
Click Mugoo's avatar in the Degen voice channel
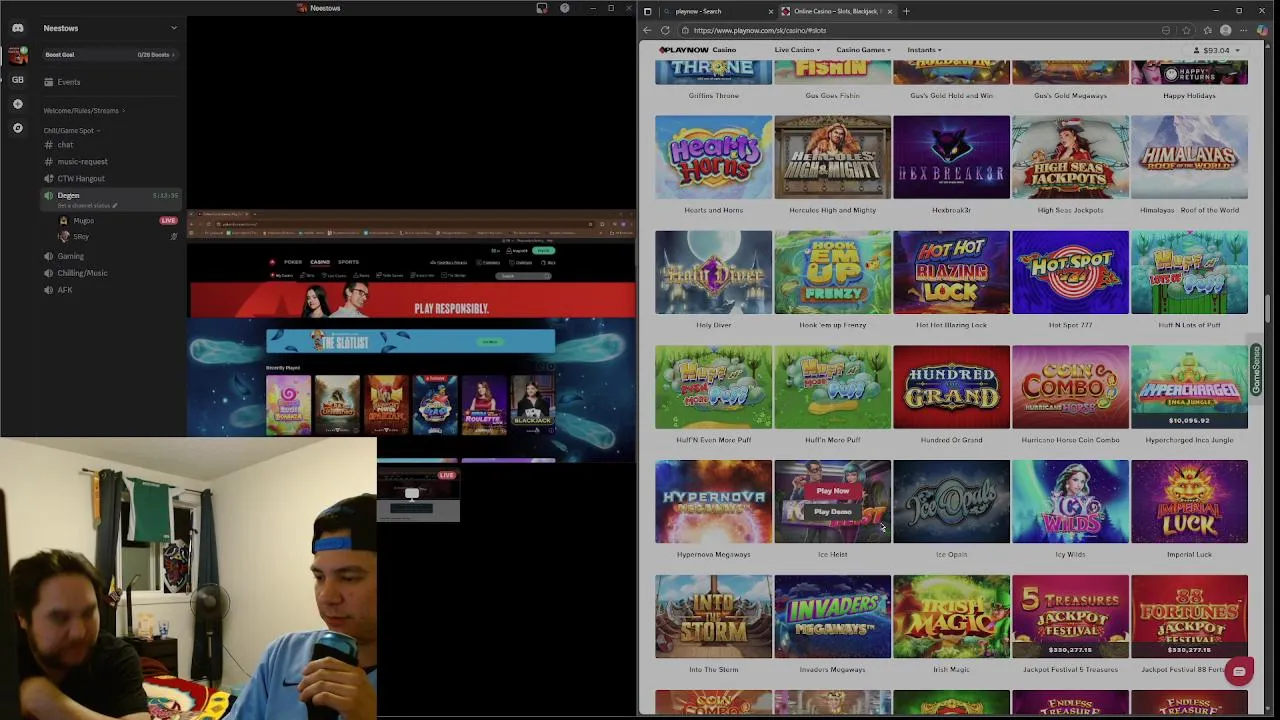point(64,221)
